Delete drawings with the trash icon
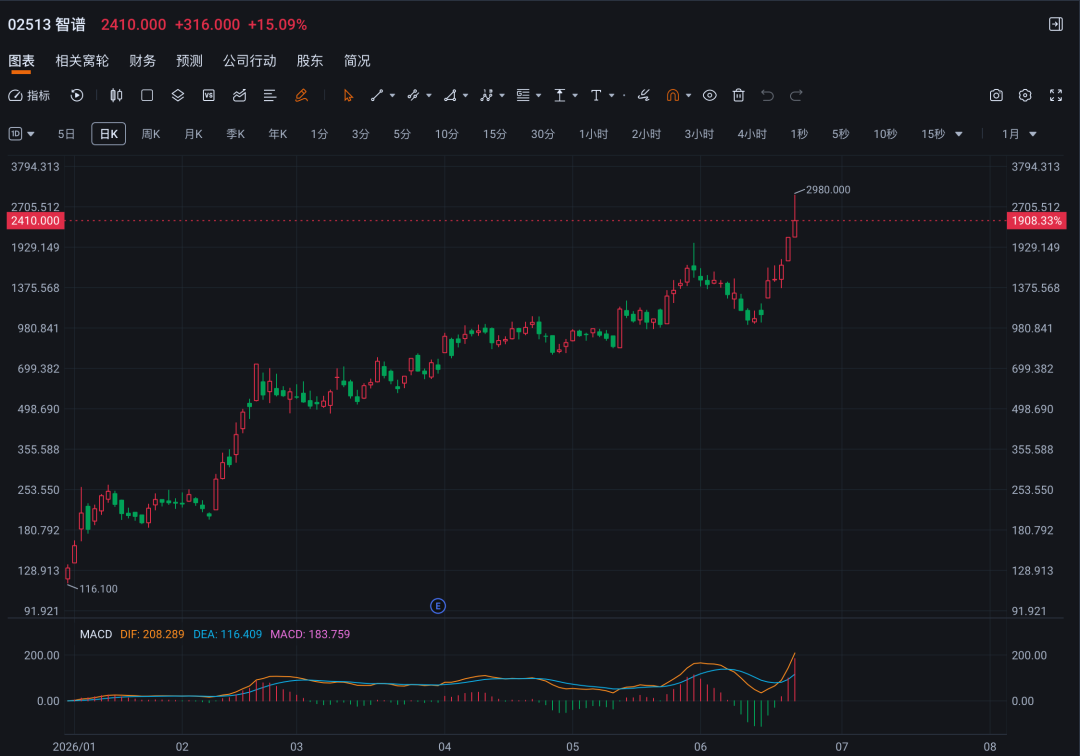Viewport: 1080px width, 756px height. click(738, 96)
